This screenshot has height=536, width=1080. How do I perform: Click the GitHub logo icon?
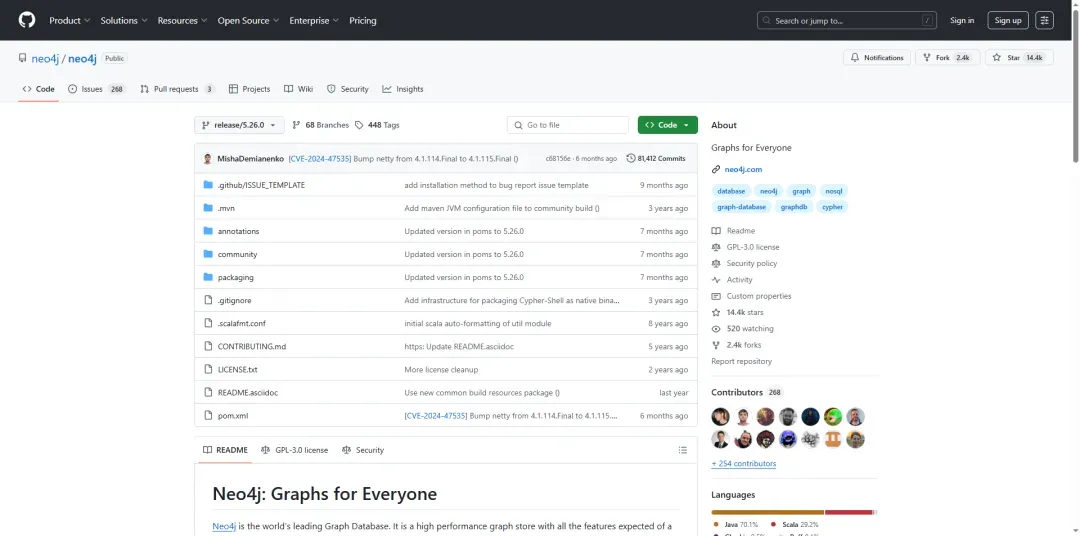tap(26, 20)
